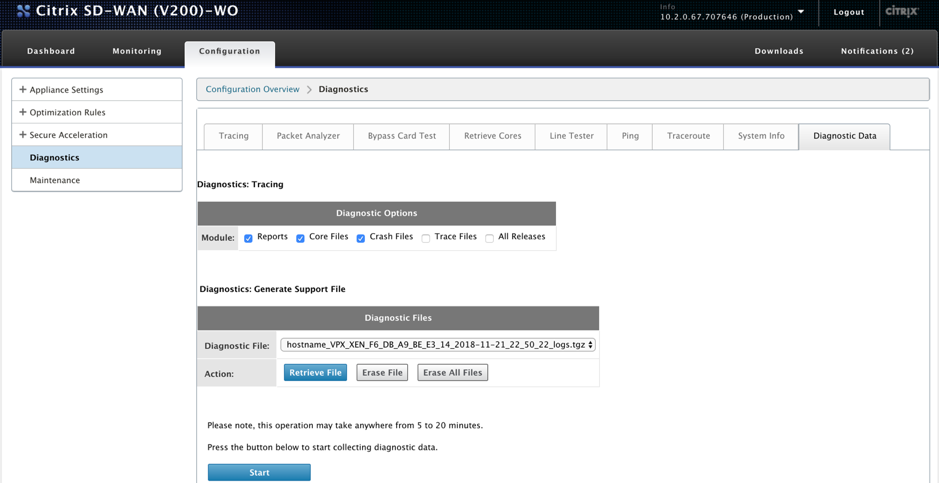This screenshot has height=483, width=939.
Task: Expand Optimization Rules plus icon
Action: tap(23, 112)
